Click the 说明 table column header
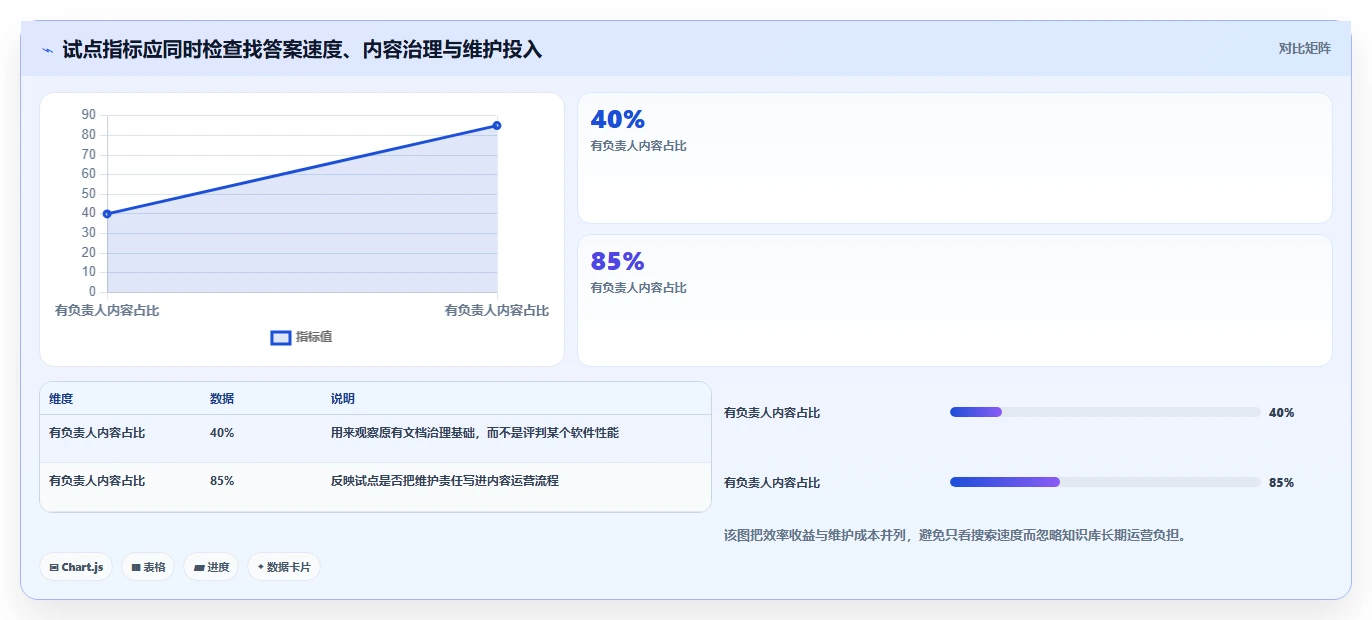Image resolution: width=1372 pixels, height=620 pixels. (x=343, y=399)
